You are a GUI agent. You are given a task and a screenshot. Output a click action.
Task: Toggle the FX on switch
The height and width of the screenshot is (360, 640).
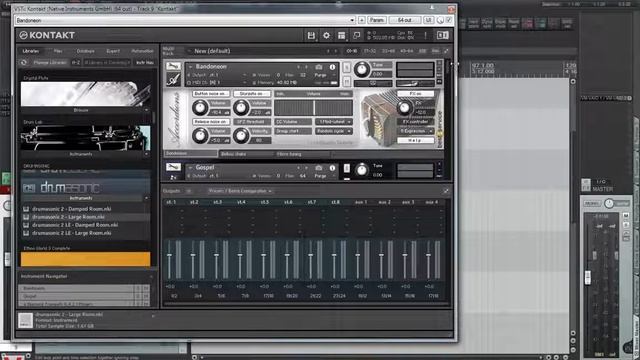[416, 94]
